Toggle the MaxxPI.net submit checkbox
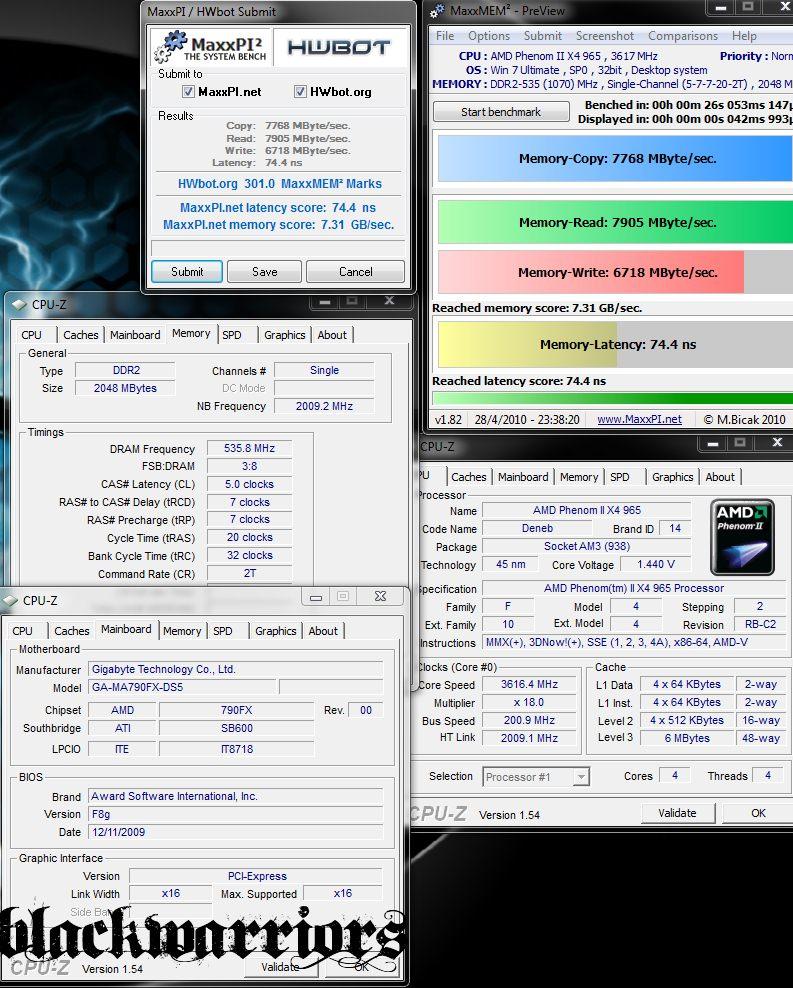Viewport: 793px width, 988px height. tap(188, 92)
